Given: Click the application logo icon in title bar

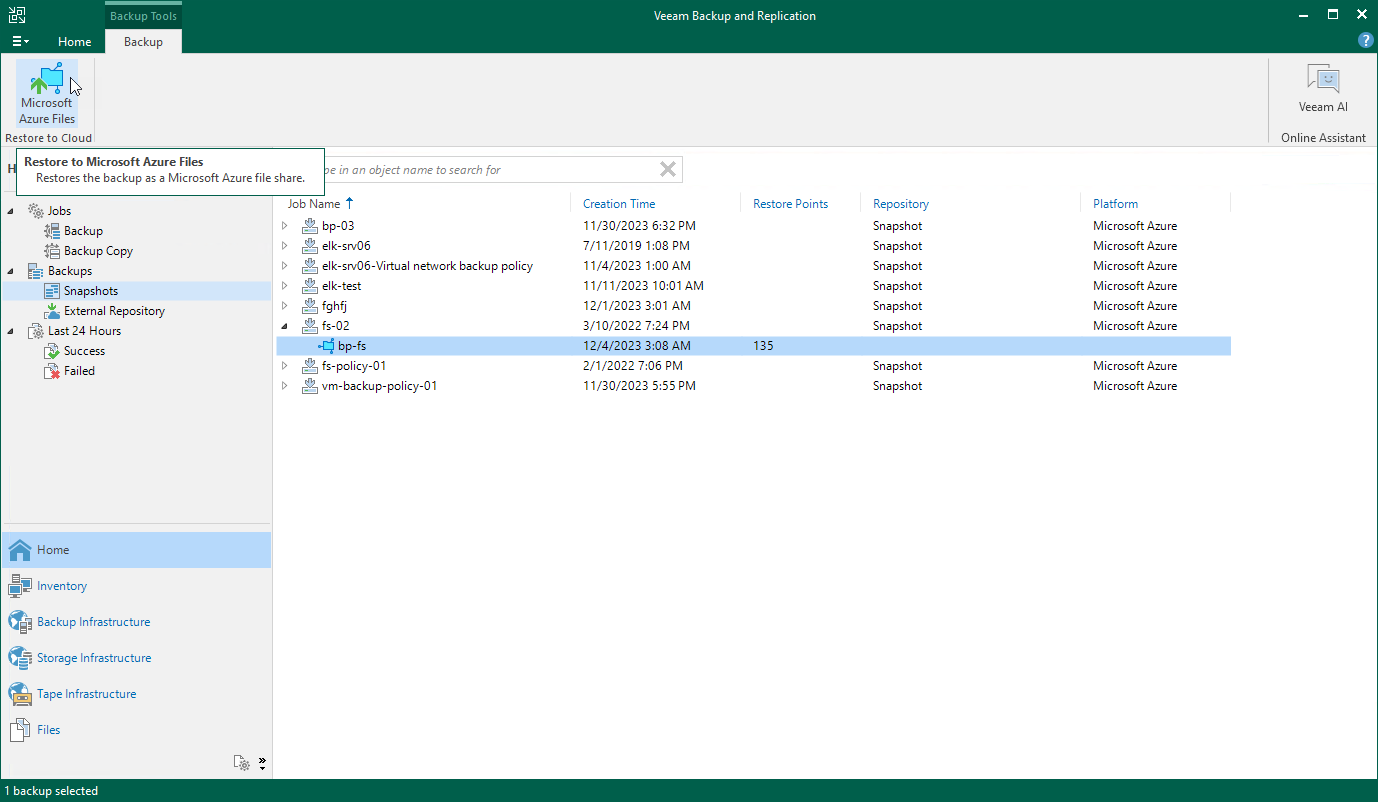Looking at the screenshot, I should point(18,15).
